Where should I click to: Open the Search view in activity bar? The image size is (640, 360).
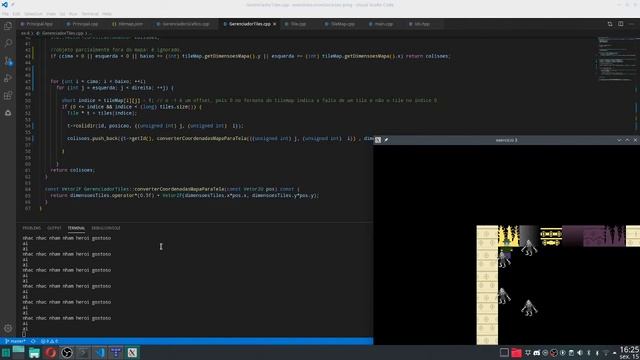pos(8,43)
